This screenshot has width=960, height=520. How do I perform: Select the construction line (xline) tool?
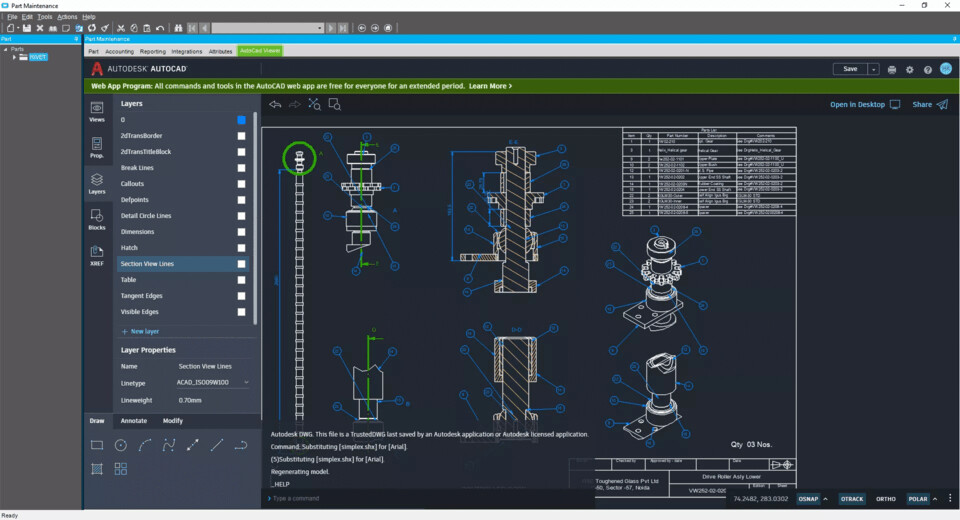point(192,445)
